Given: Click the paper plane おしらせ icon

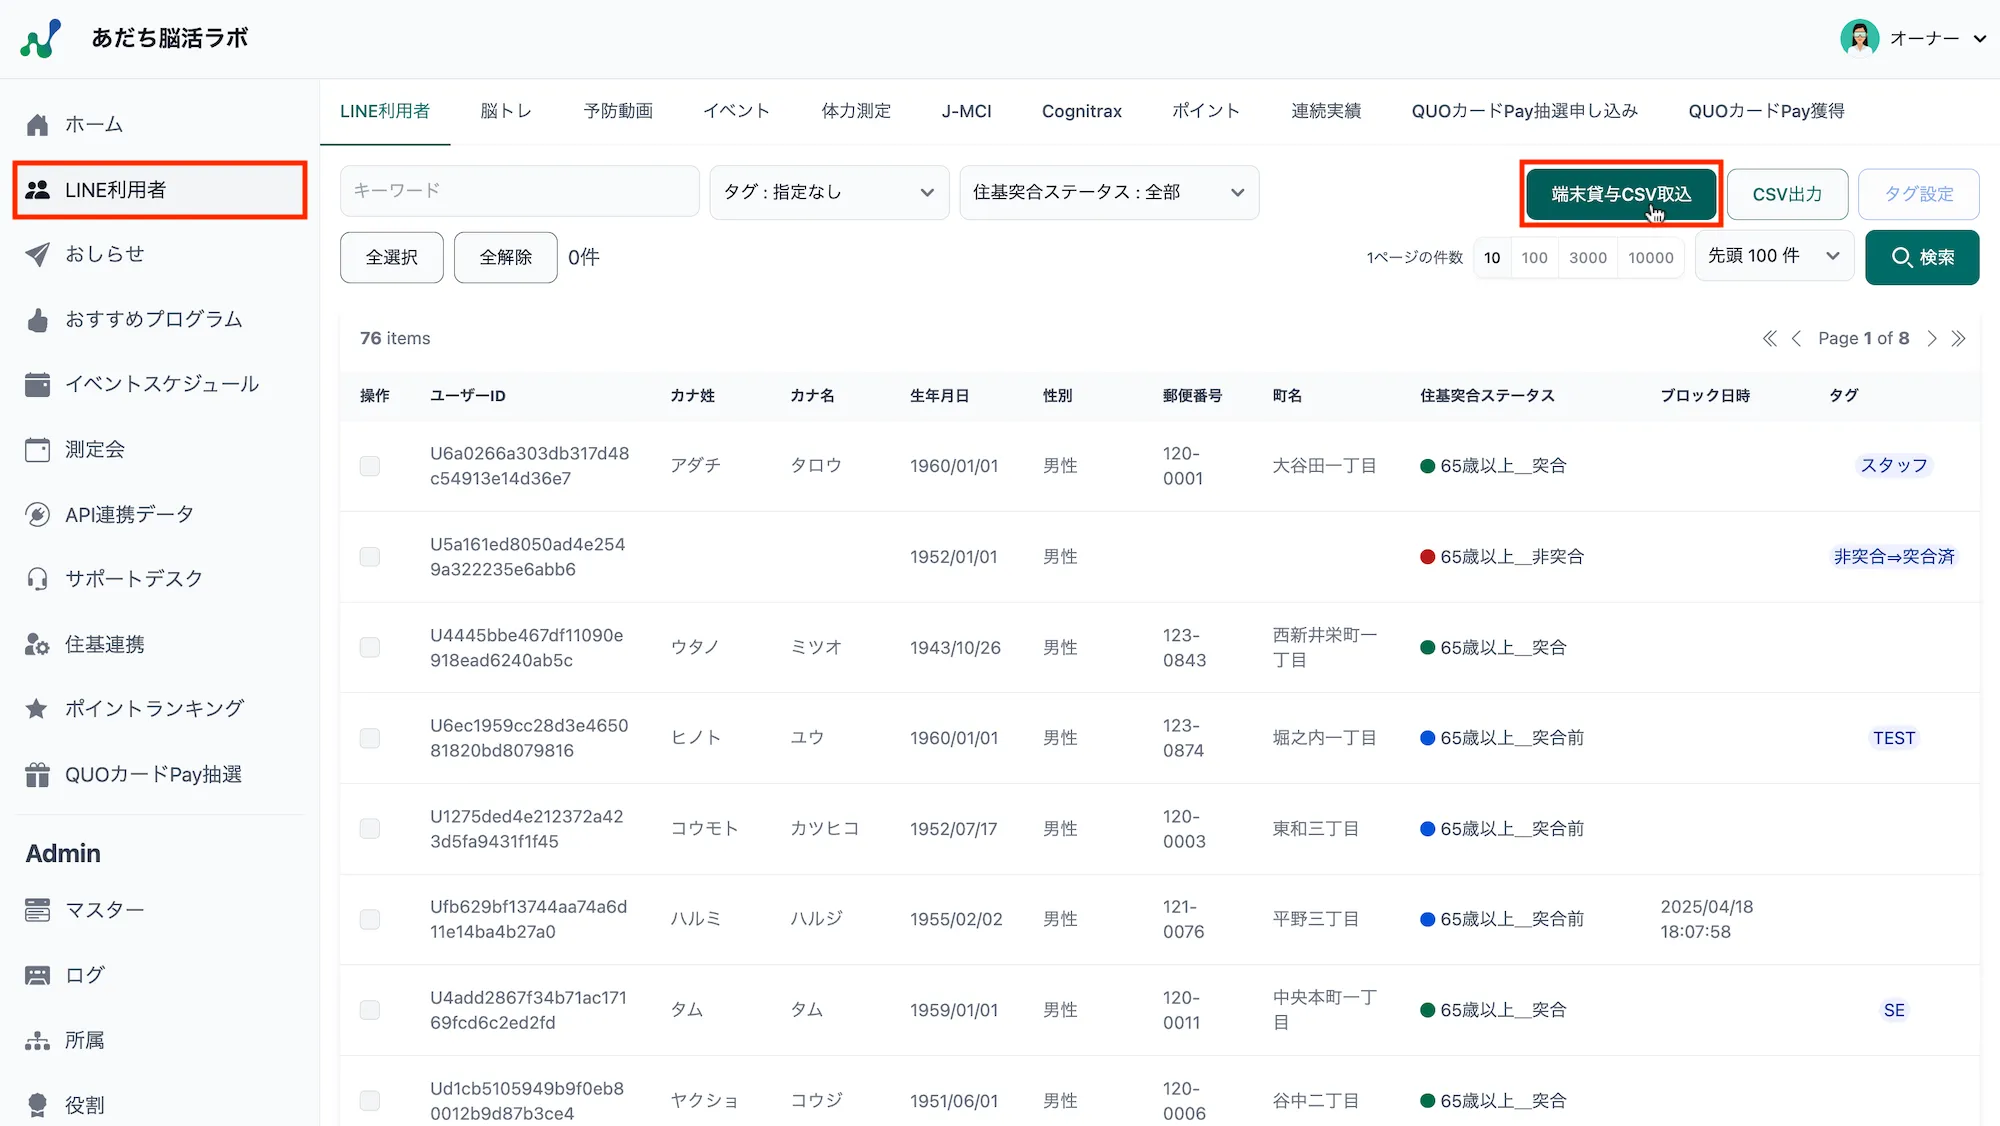Looking at the screenshot, I should click(x=37, y=254).
